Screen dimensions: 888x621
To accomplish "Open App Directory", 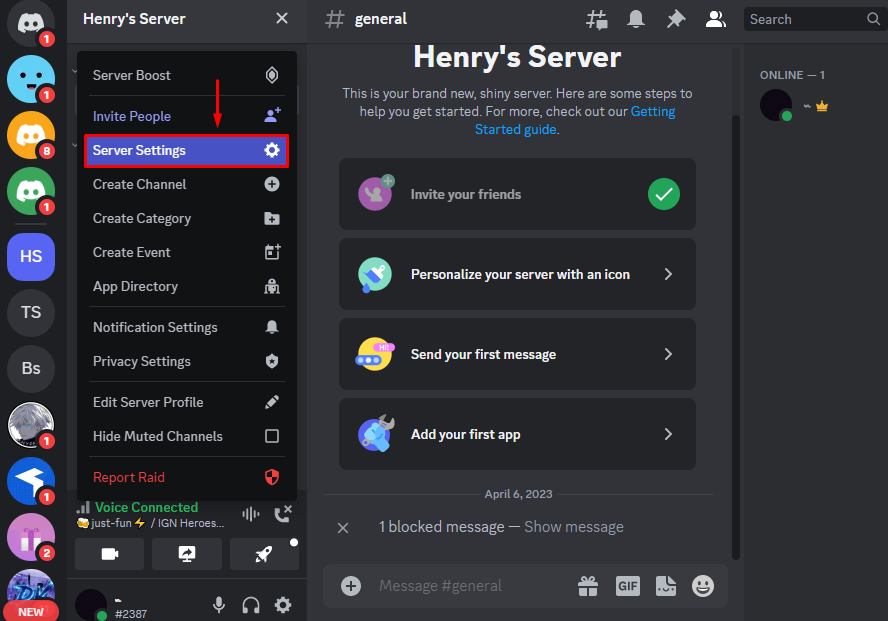I will [x=186, y=286].
